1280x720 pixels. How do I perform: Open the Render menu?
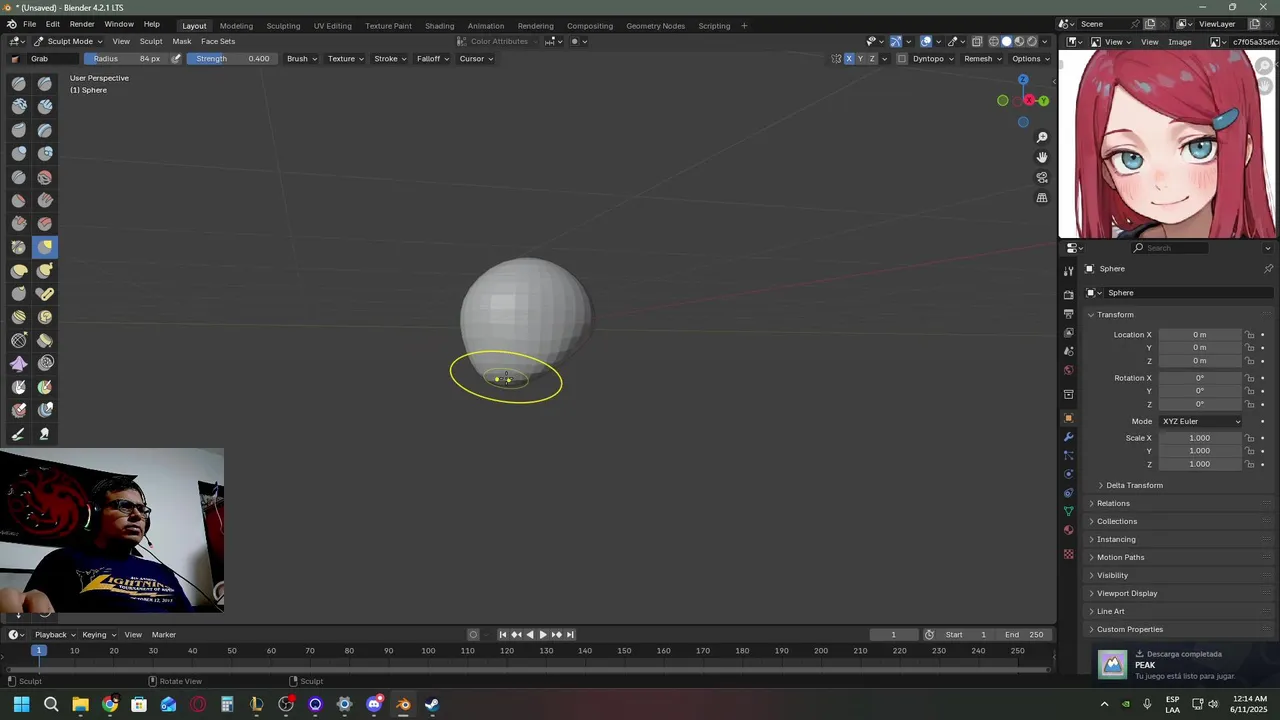tap(82, 24)
